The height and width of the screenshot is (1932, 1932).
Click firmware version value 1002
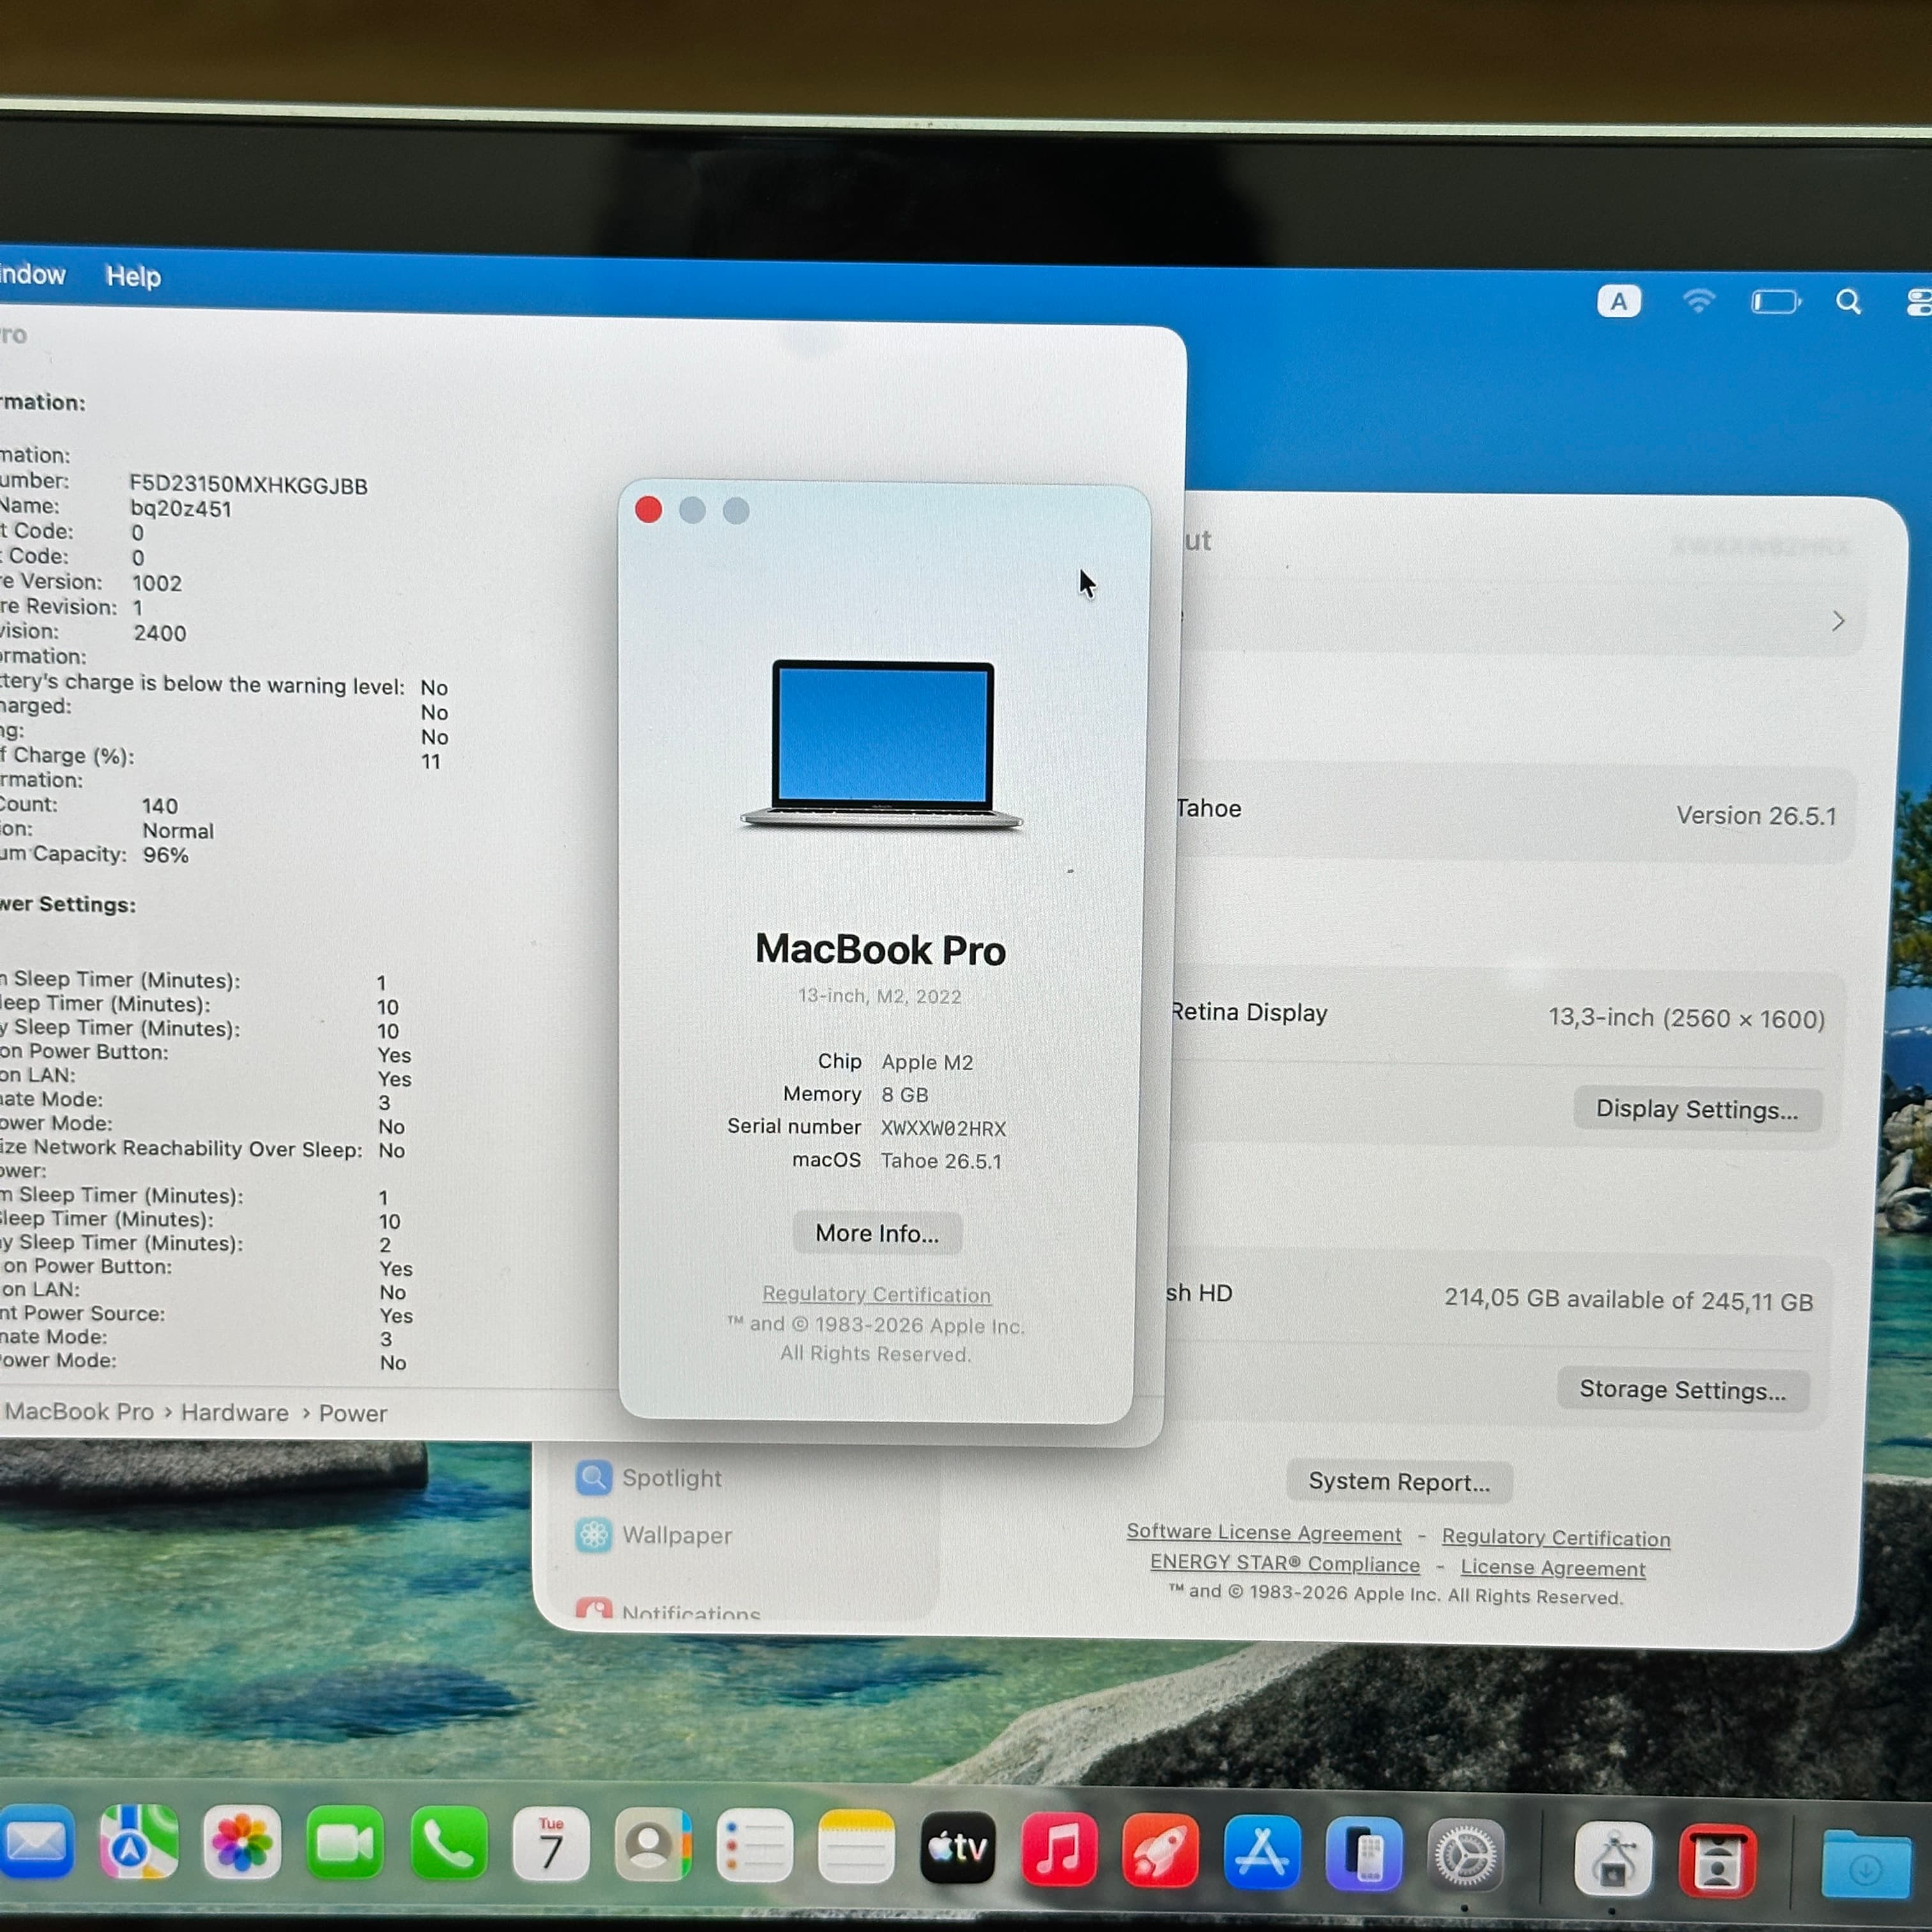point(157,583)
